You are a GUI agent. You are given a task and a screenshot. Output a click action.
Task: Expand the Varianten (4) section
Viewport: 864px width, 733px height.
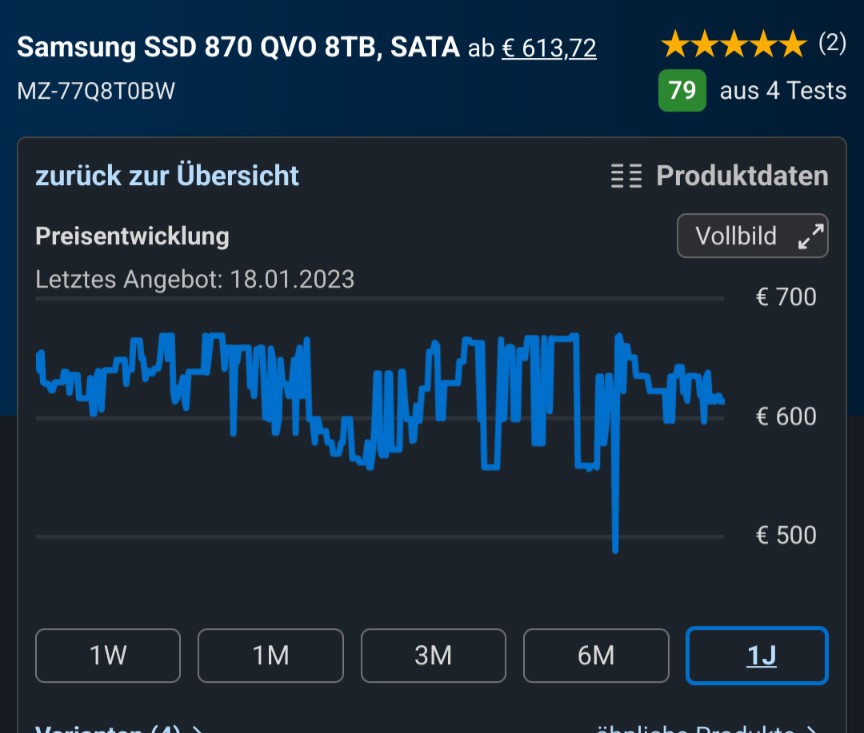[120, 728]
